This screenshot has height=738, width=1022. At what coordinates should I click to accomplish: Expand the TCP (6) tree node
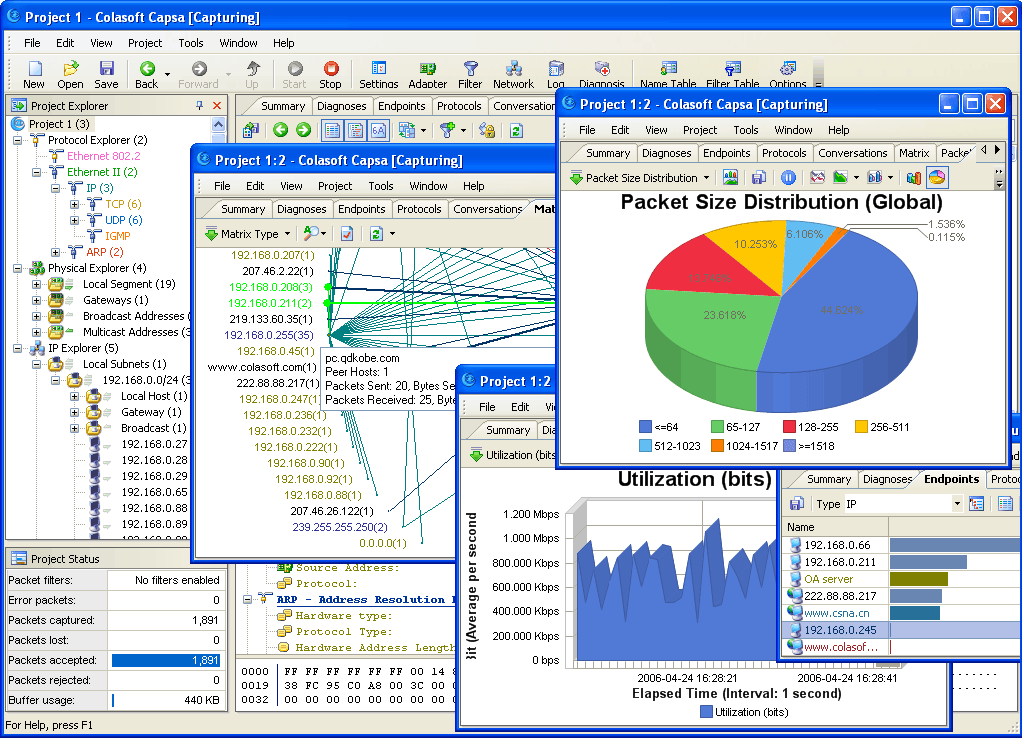75,204
